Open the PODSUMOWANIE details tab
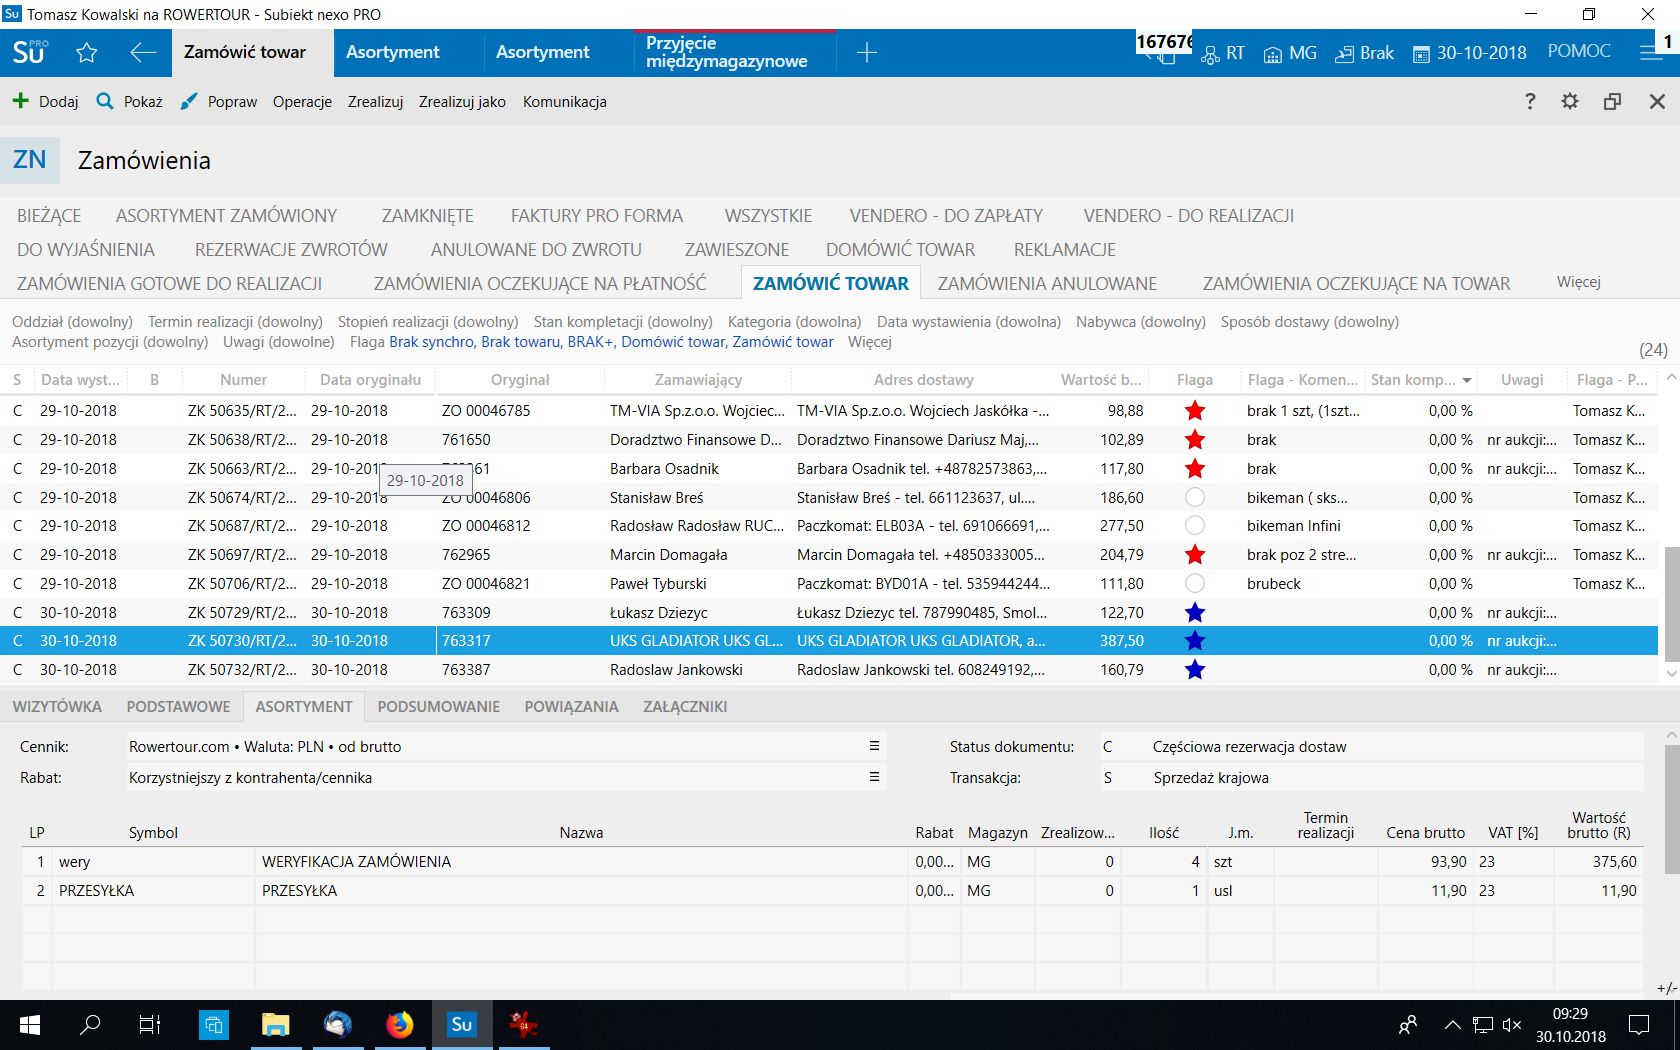 tap(438, 706)
